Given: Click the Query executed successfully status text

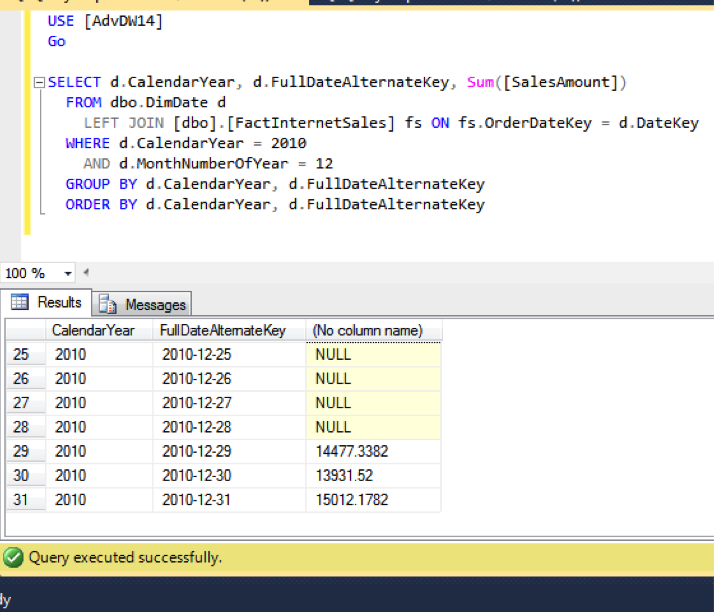Looking at the screenshot, I should pos(125,557).
